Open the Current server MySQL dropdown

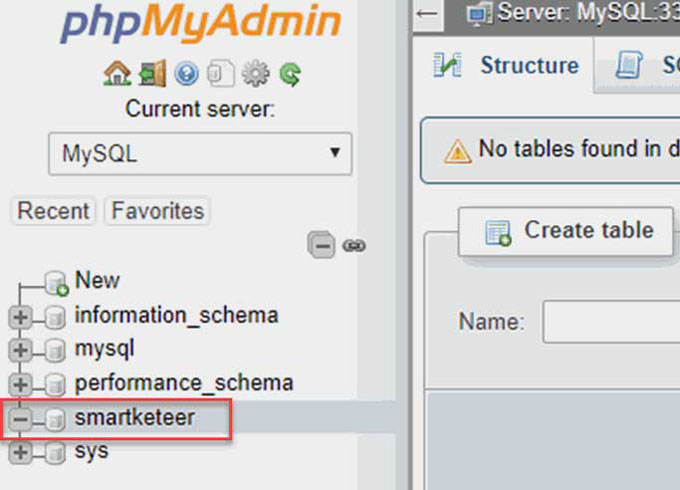coord(200,154)
